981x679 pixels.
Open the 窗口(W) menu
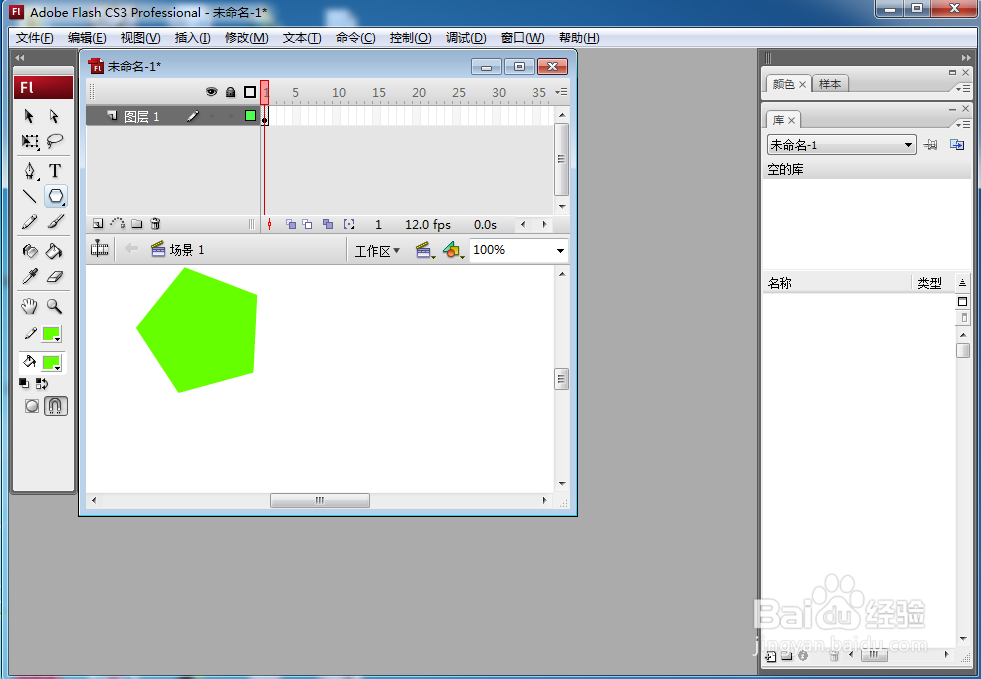point(522,38)
